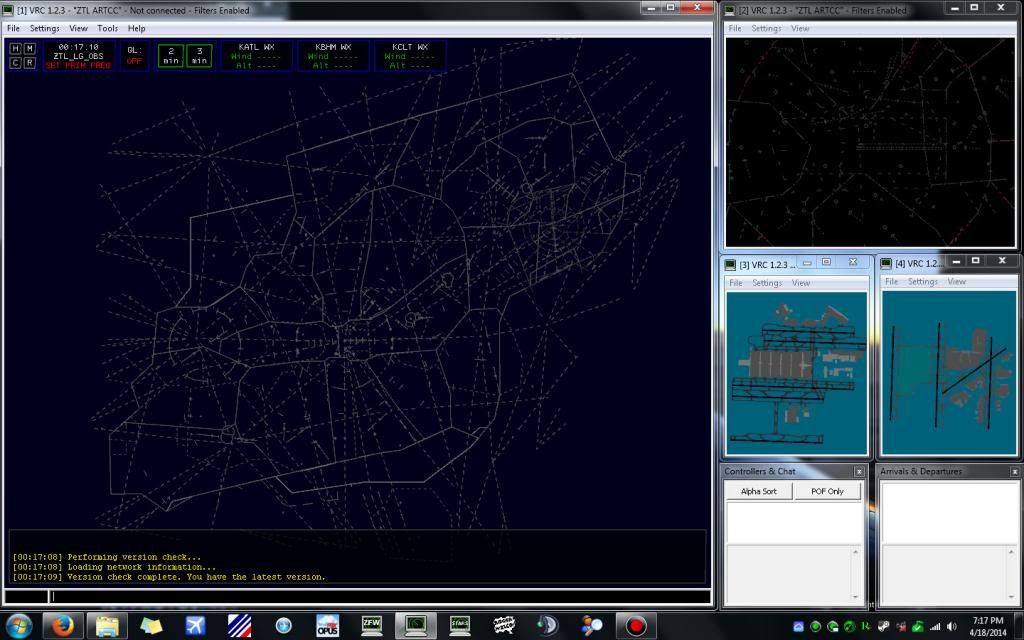This screenshot has height=640, width=1024.
Task: Close the Controllers & Chat panel
Action: (x=859, y=471)
